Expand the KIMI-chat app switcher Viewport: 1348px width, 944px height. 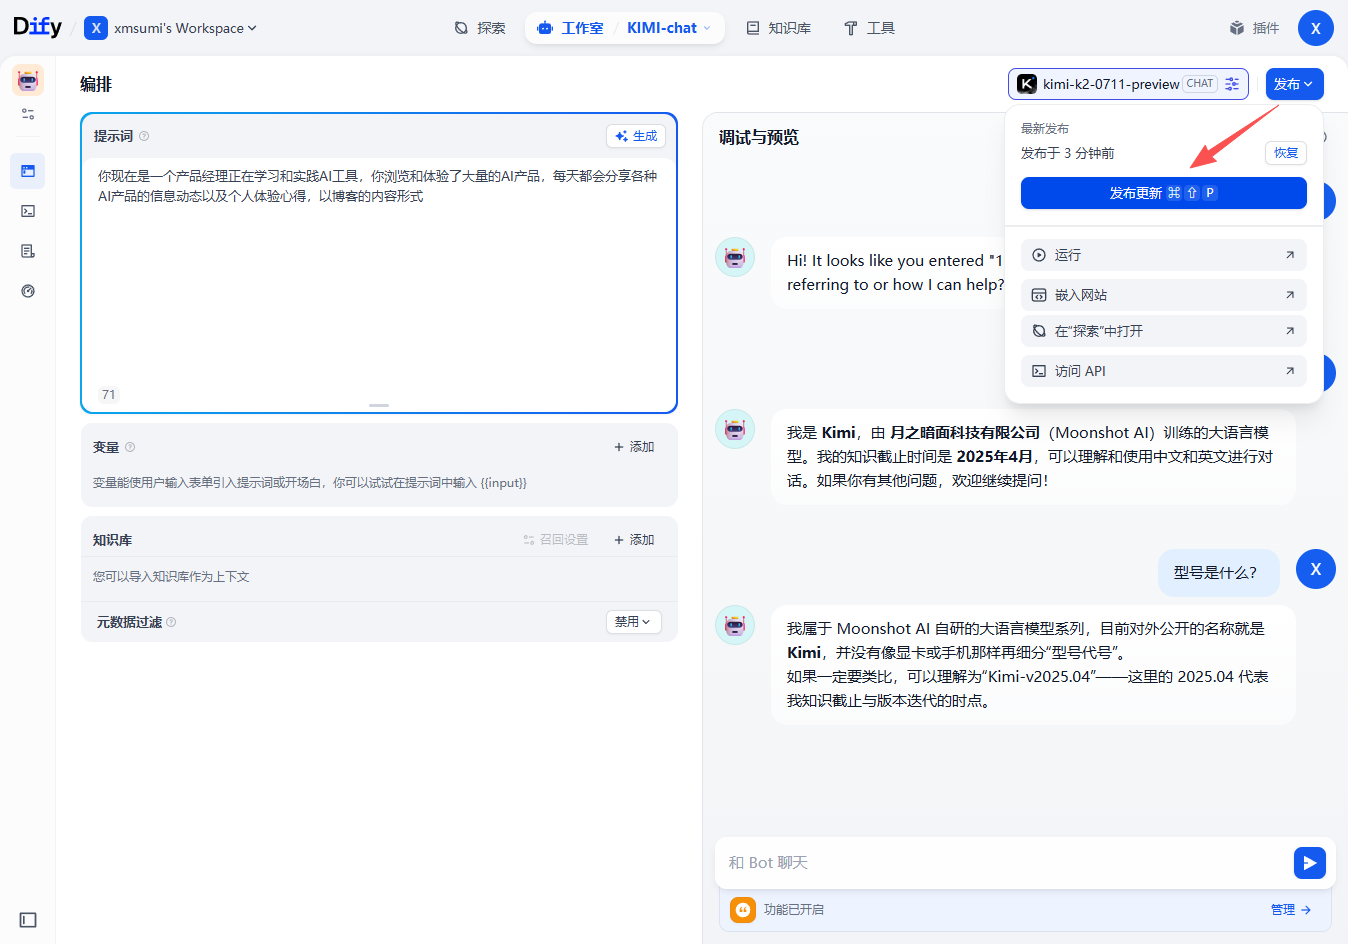click(669, 28)
